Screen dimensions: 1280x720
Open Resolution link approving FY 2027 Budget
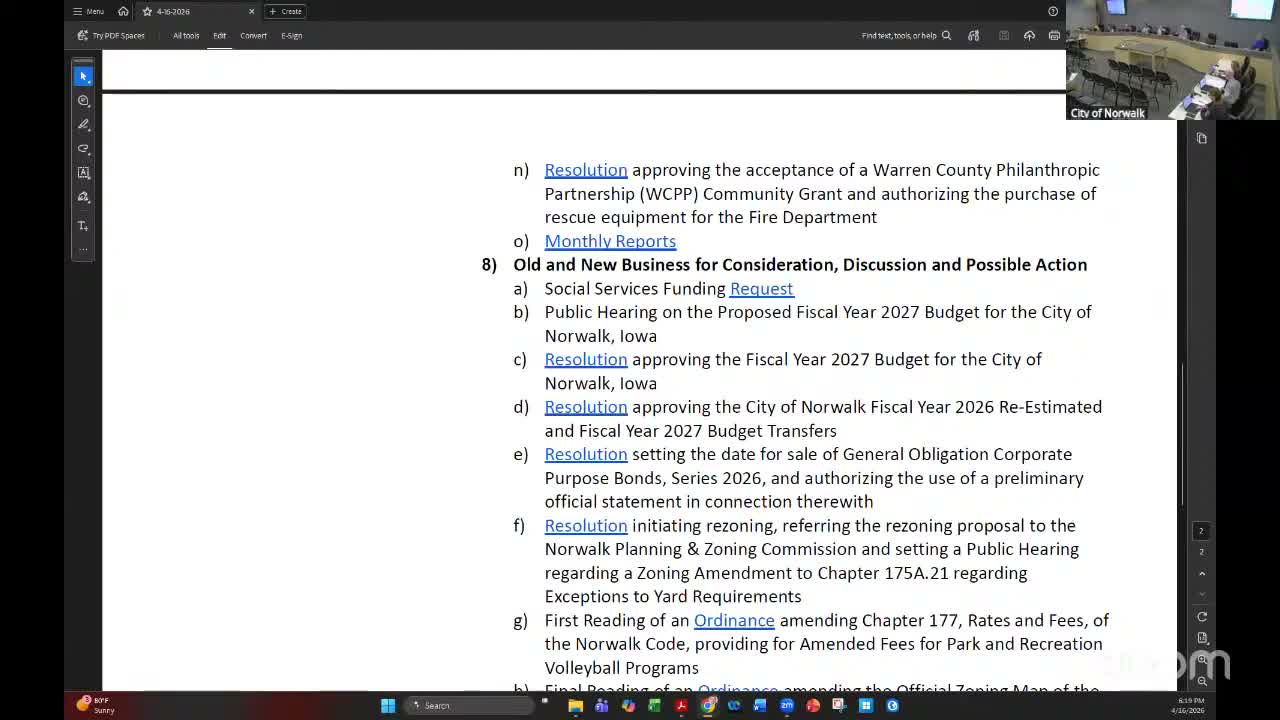tap(586, 359)
